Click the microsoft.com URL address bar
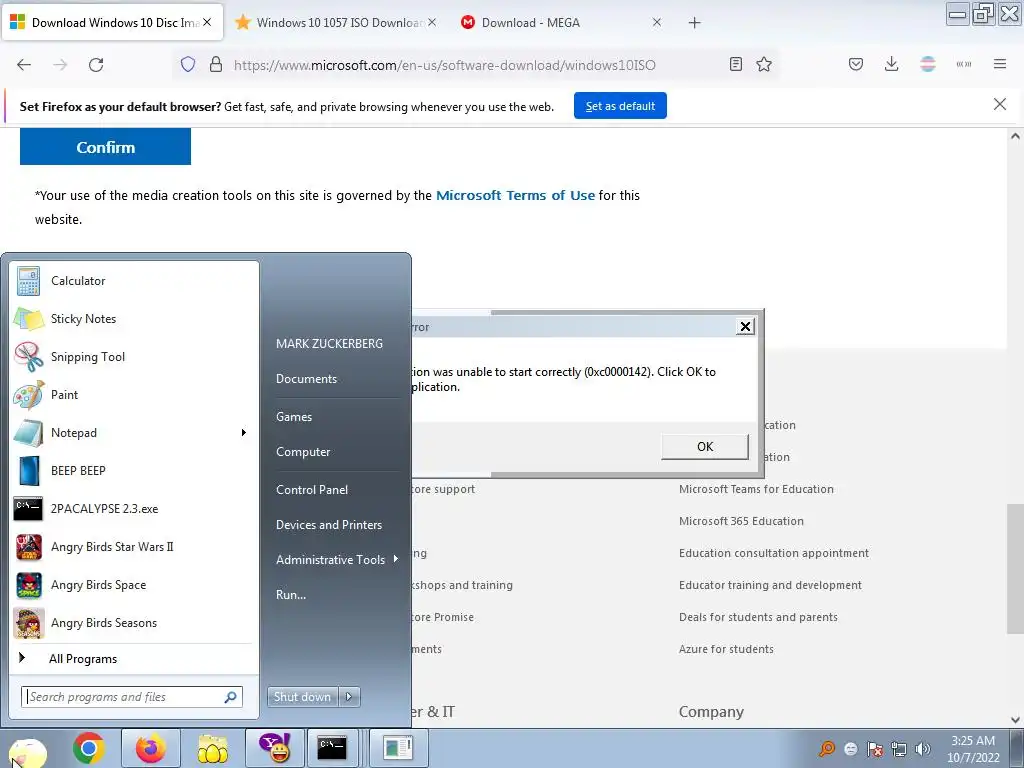This screenshot has width=1024, height=768. click(x=444, y=65)
